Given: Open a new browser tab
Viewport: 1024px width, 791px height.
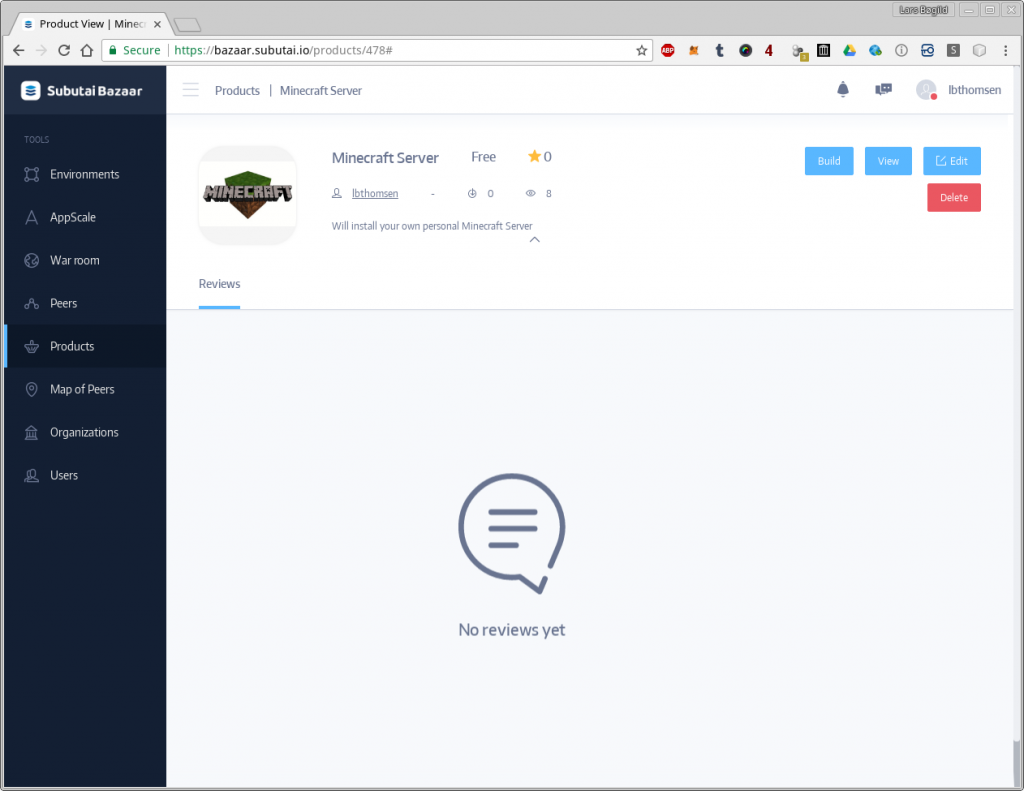Looking at the screenshot, I should 187,25.
